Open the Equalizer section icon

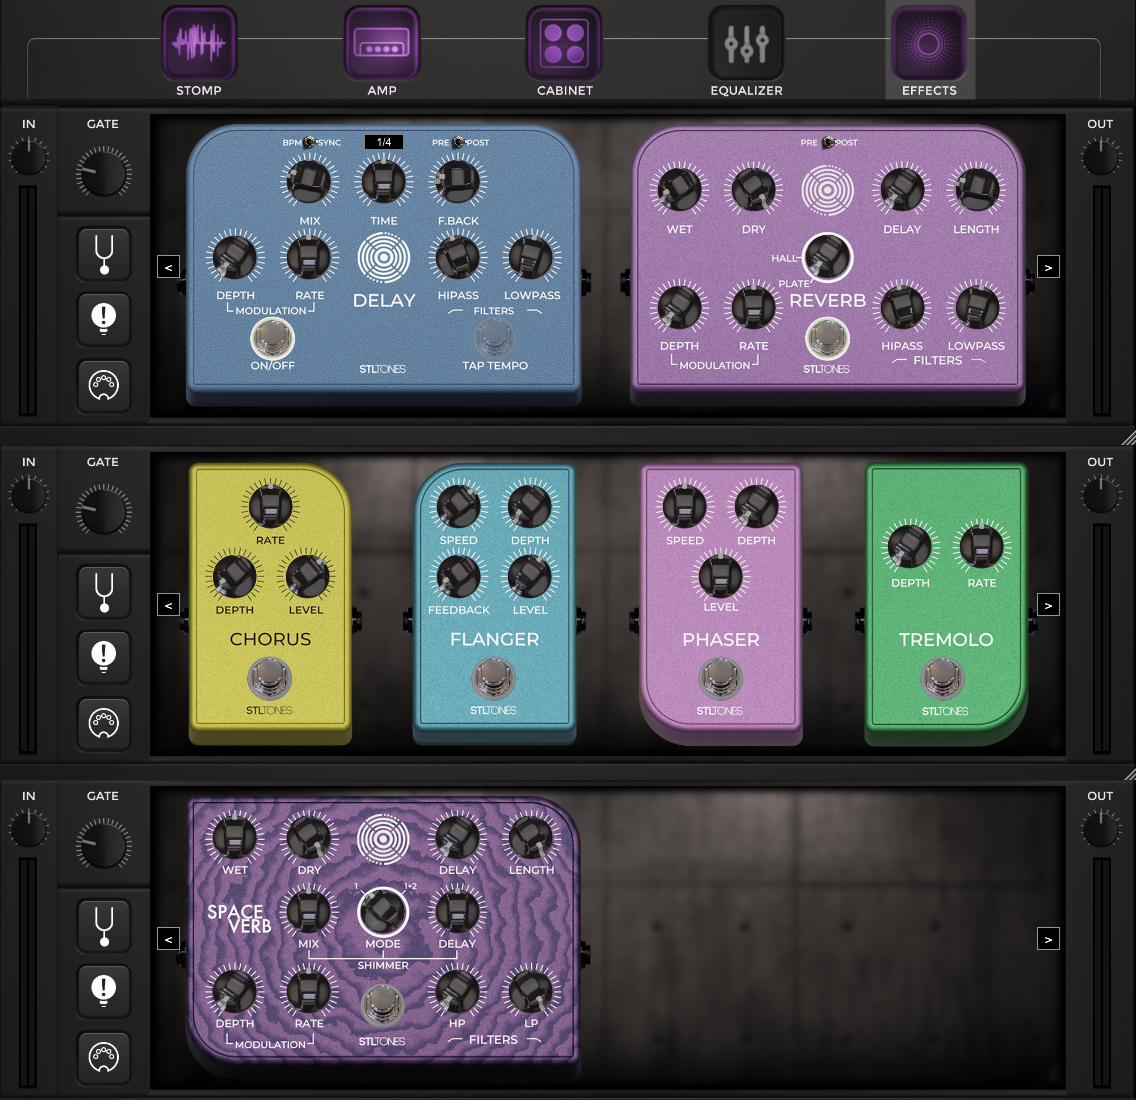click(x=746, y=44)
